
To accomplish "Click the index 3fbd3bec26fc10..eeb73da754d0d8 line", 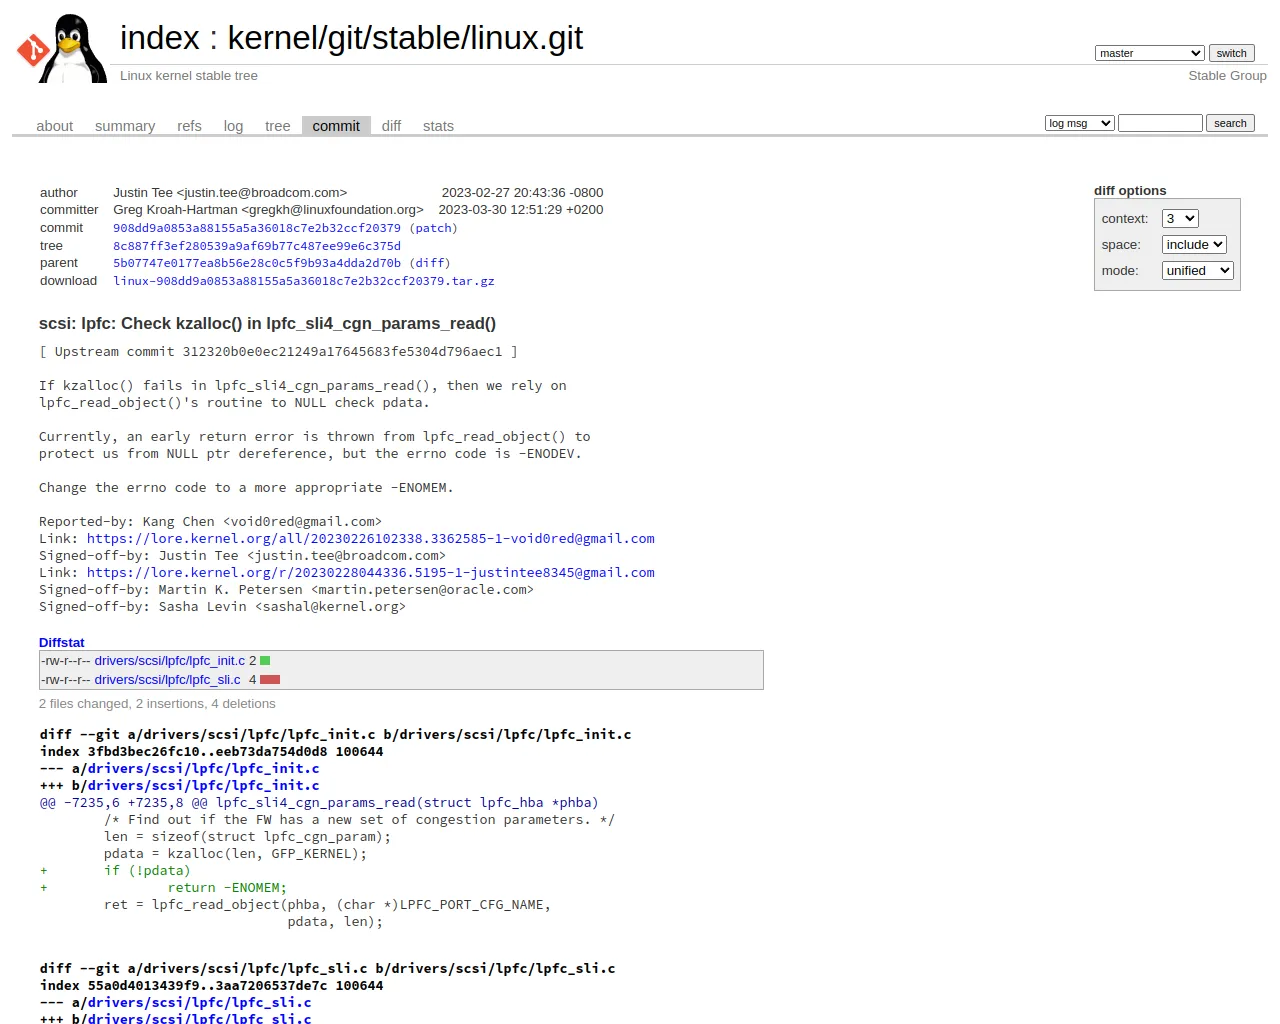I will click(x=212, y=752).
